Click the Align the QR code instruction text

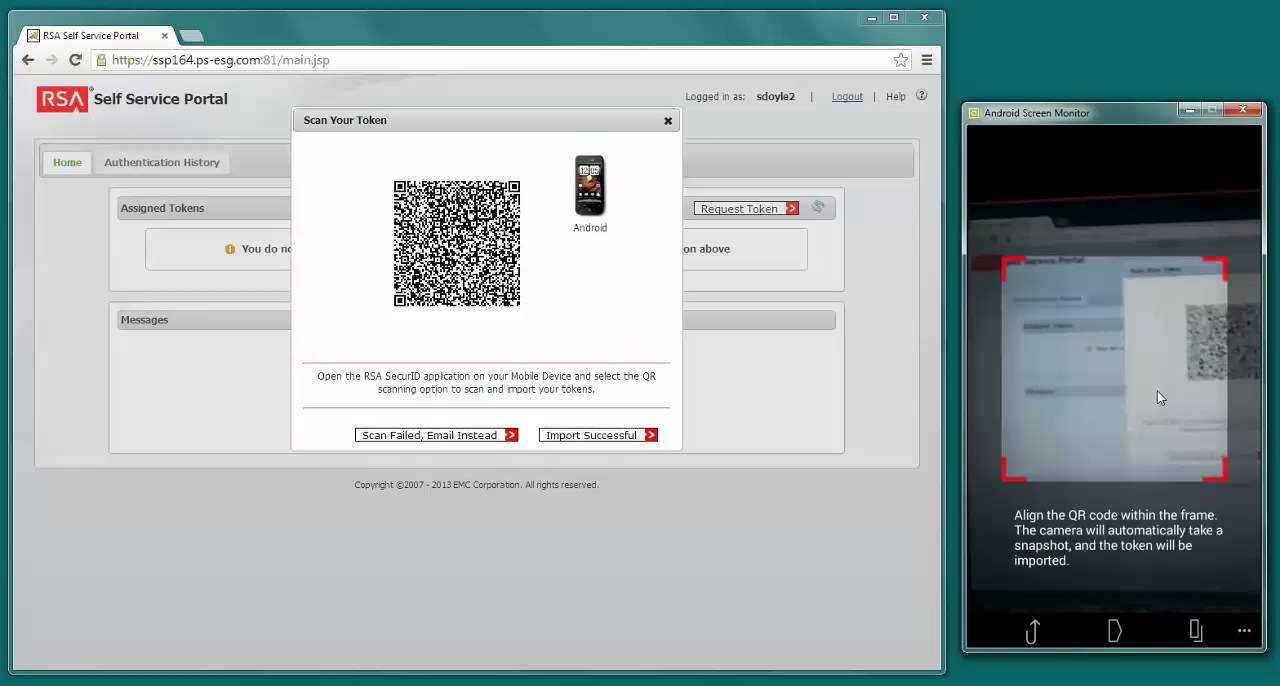1119,538
